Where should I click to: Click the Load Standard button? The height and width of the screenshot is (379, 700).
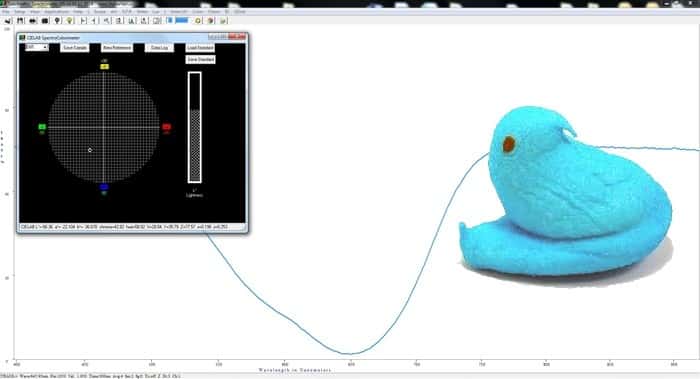(200, 48)
